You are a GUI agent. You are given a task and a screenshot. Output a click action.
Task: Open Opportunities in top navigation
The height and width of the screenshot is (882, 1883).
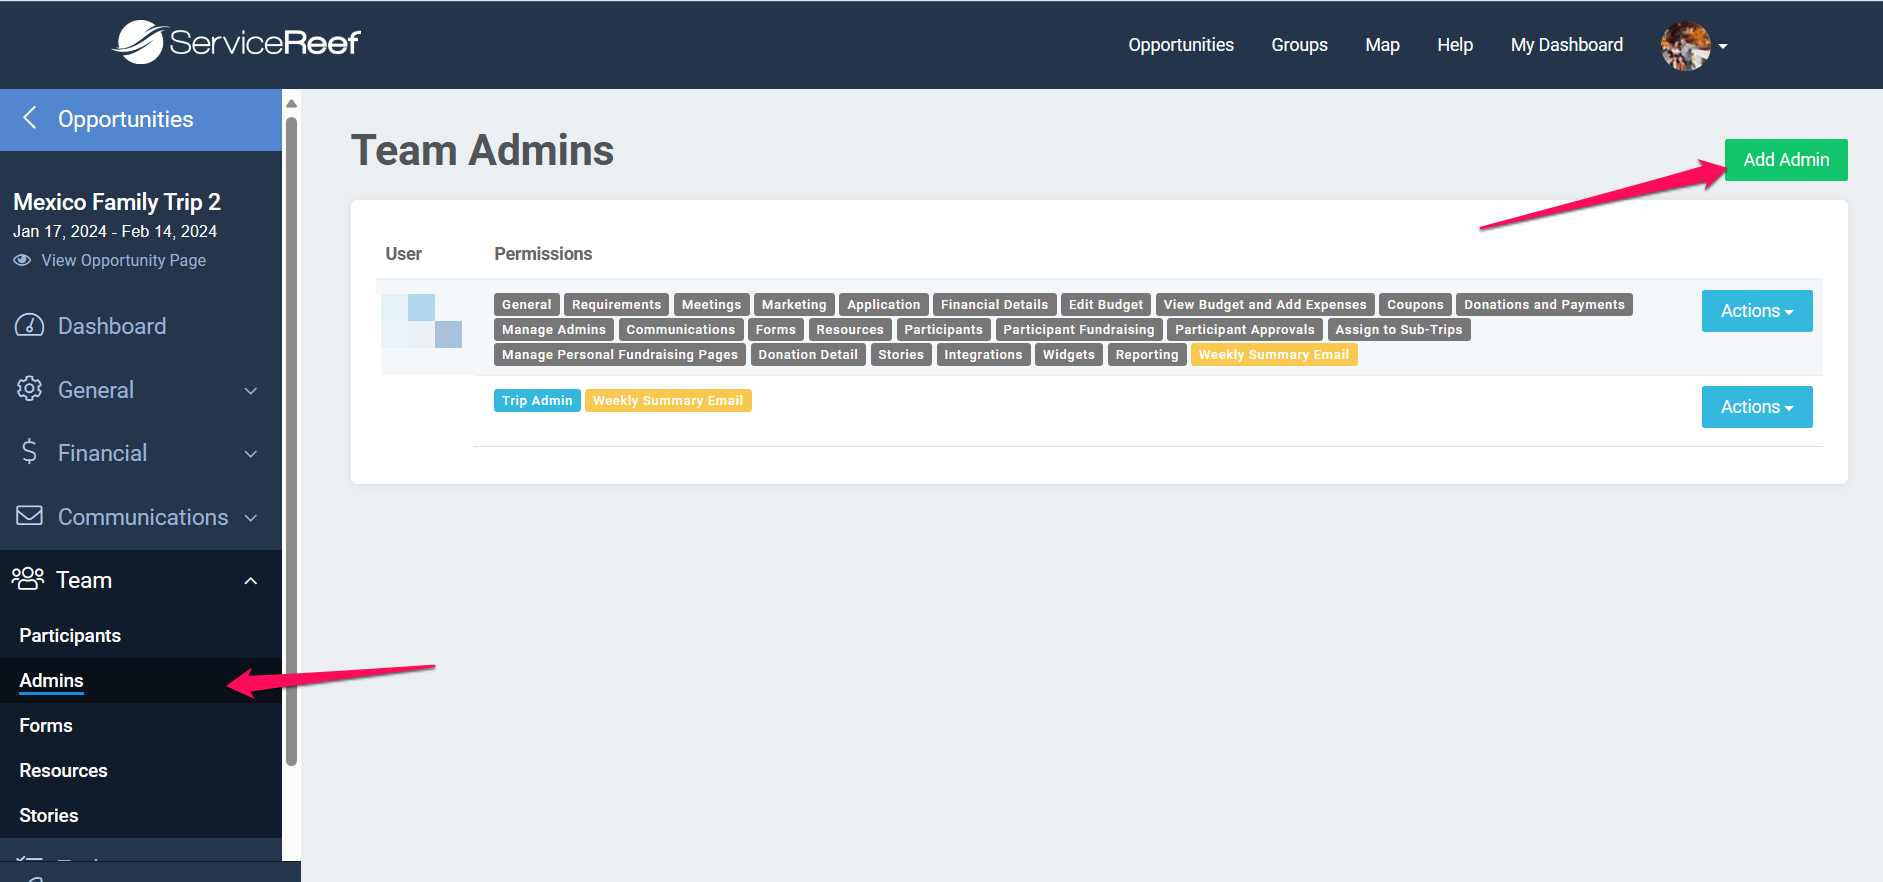click(x=1181, y=45)
